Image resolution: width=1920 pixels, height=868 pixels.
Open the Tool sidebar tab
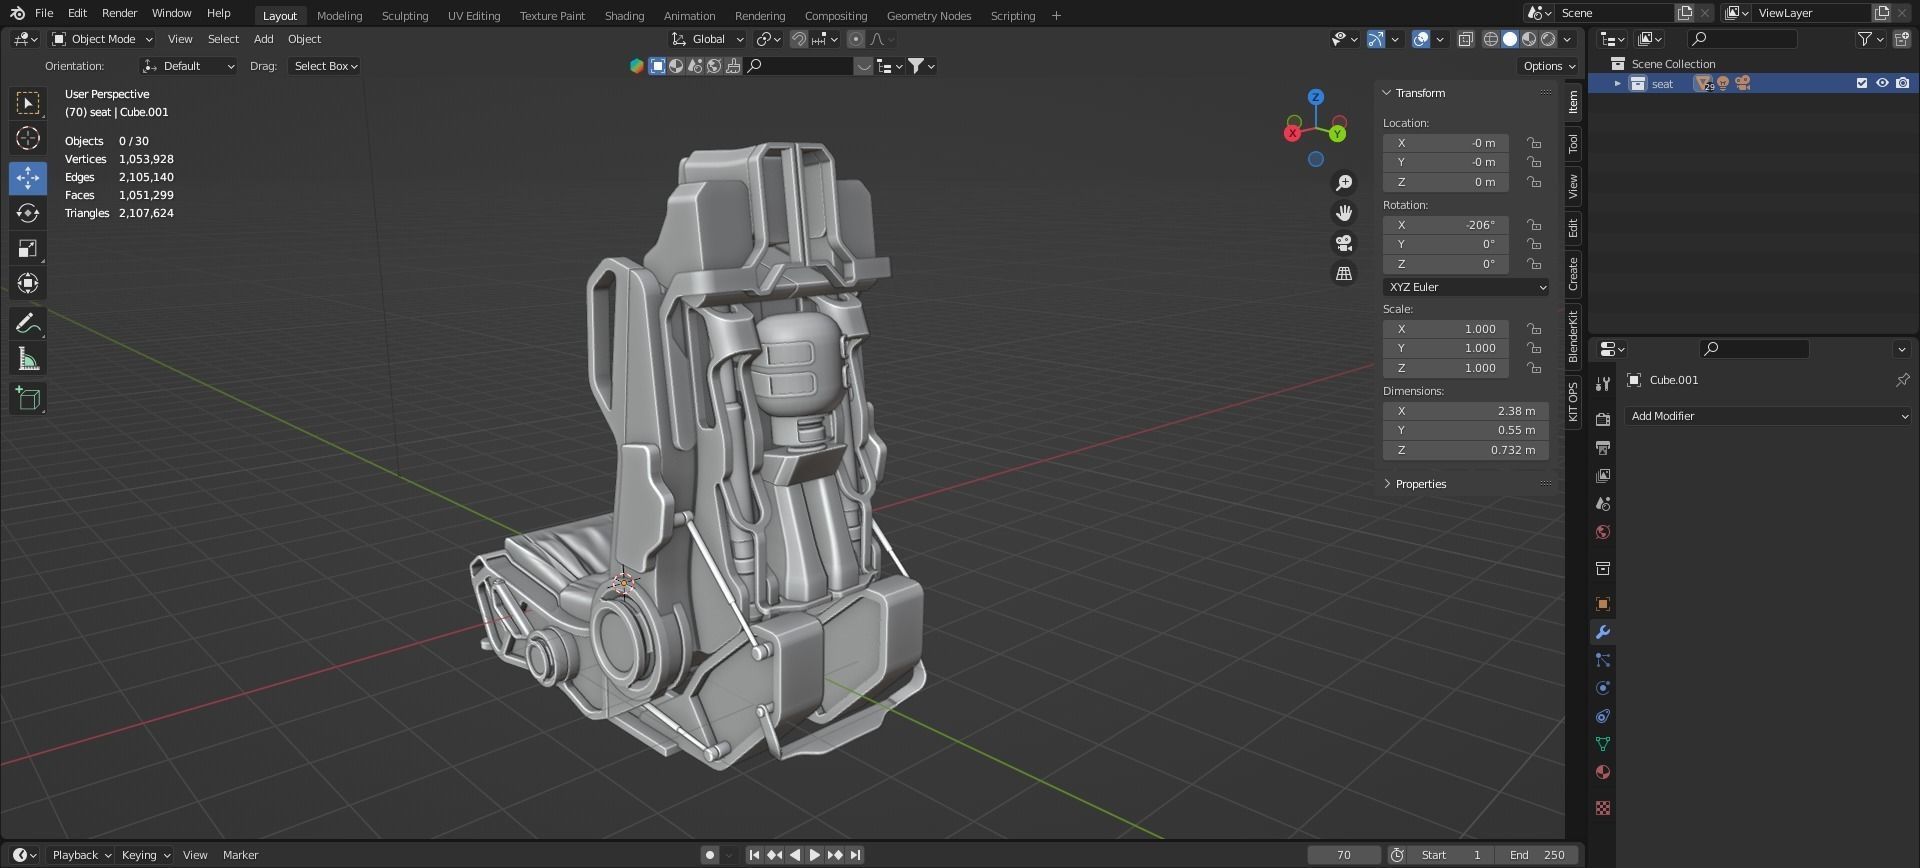(x=1573, y=144)
